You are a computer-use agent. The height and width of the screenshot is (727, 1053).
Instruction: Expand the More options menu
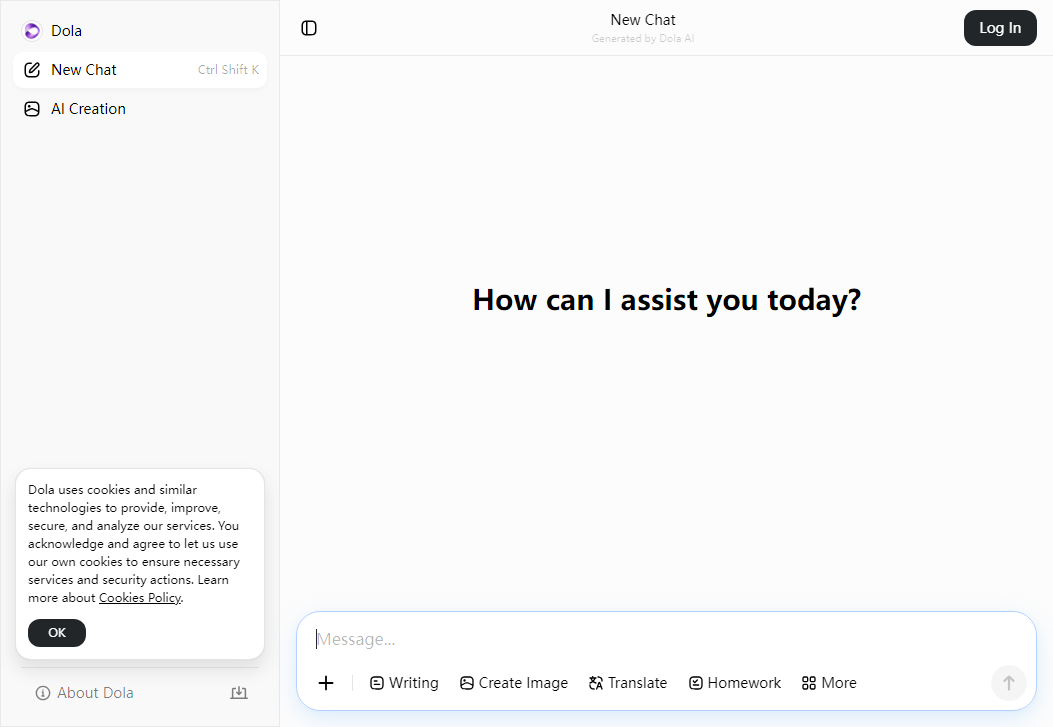click(829, 683)
